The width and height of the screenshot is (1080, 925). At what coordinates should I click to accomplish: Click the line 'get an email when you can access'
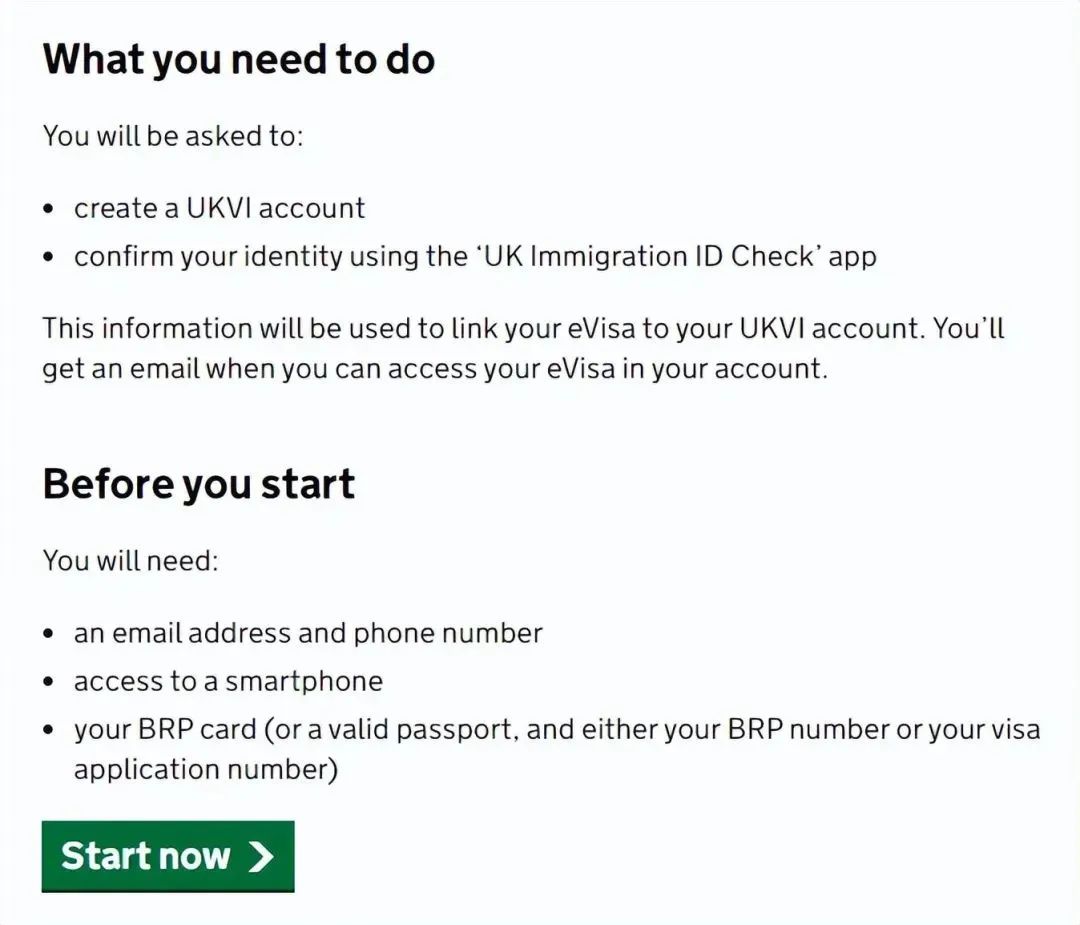[x=435, y=369]
